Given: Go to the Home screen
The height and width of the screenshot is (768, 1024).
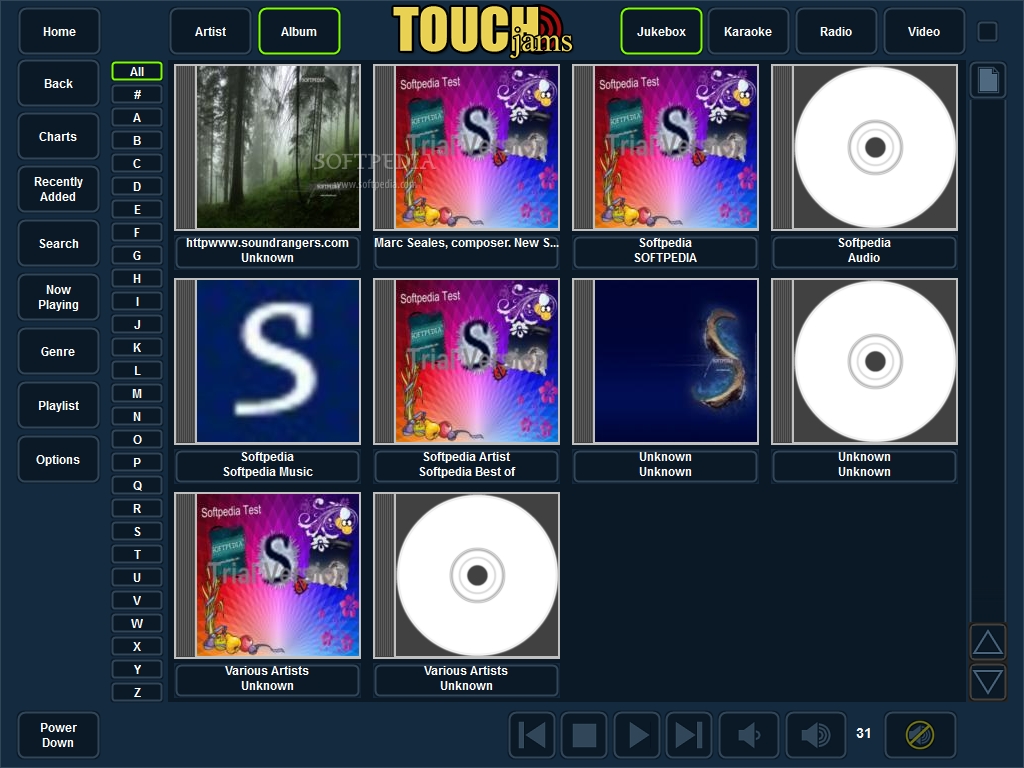Looking at the screenshot, I should 59,31.
